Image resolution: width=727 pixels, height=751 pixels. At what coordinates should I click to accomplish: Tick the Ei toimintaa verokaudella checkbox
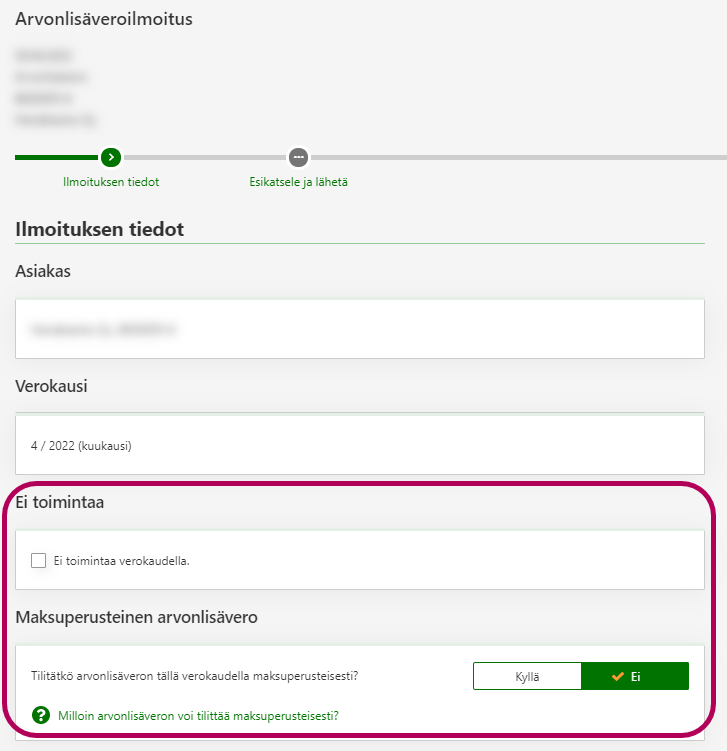39,560
